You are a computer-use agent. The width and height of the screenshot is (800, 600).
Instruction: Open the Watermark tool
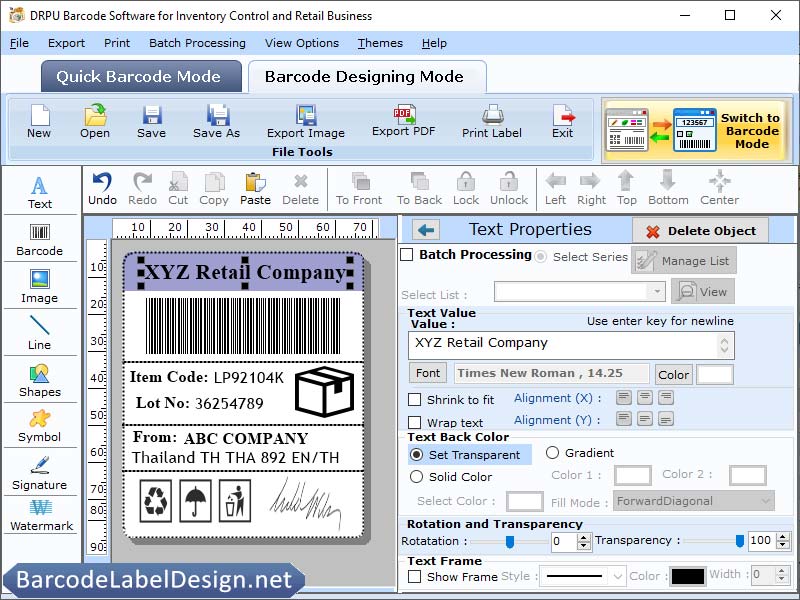tap(40, 518)
